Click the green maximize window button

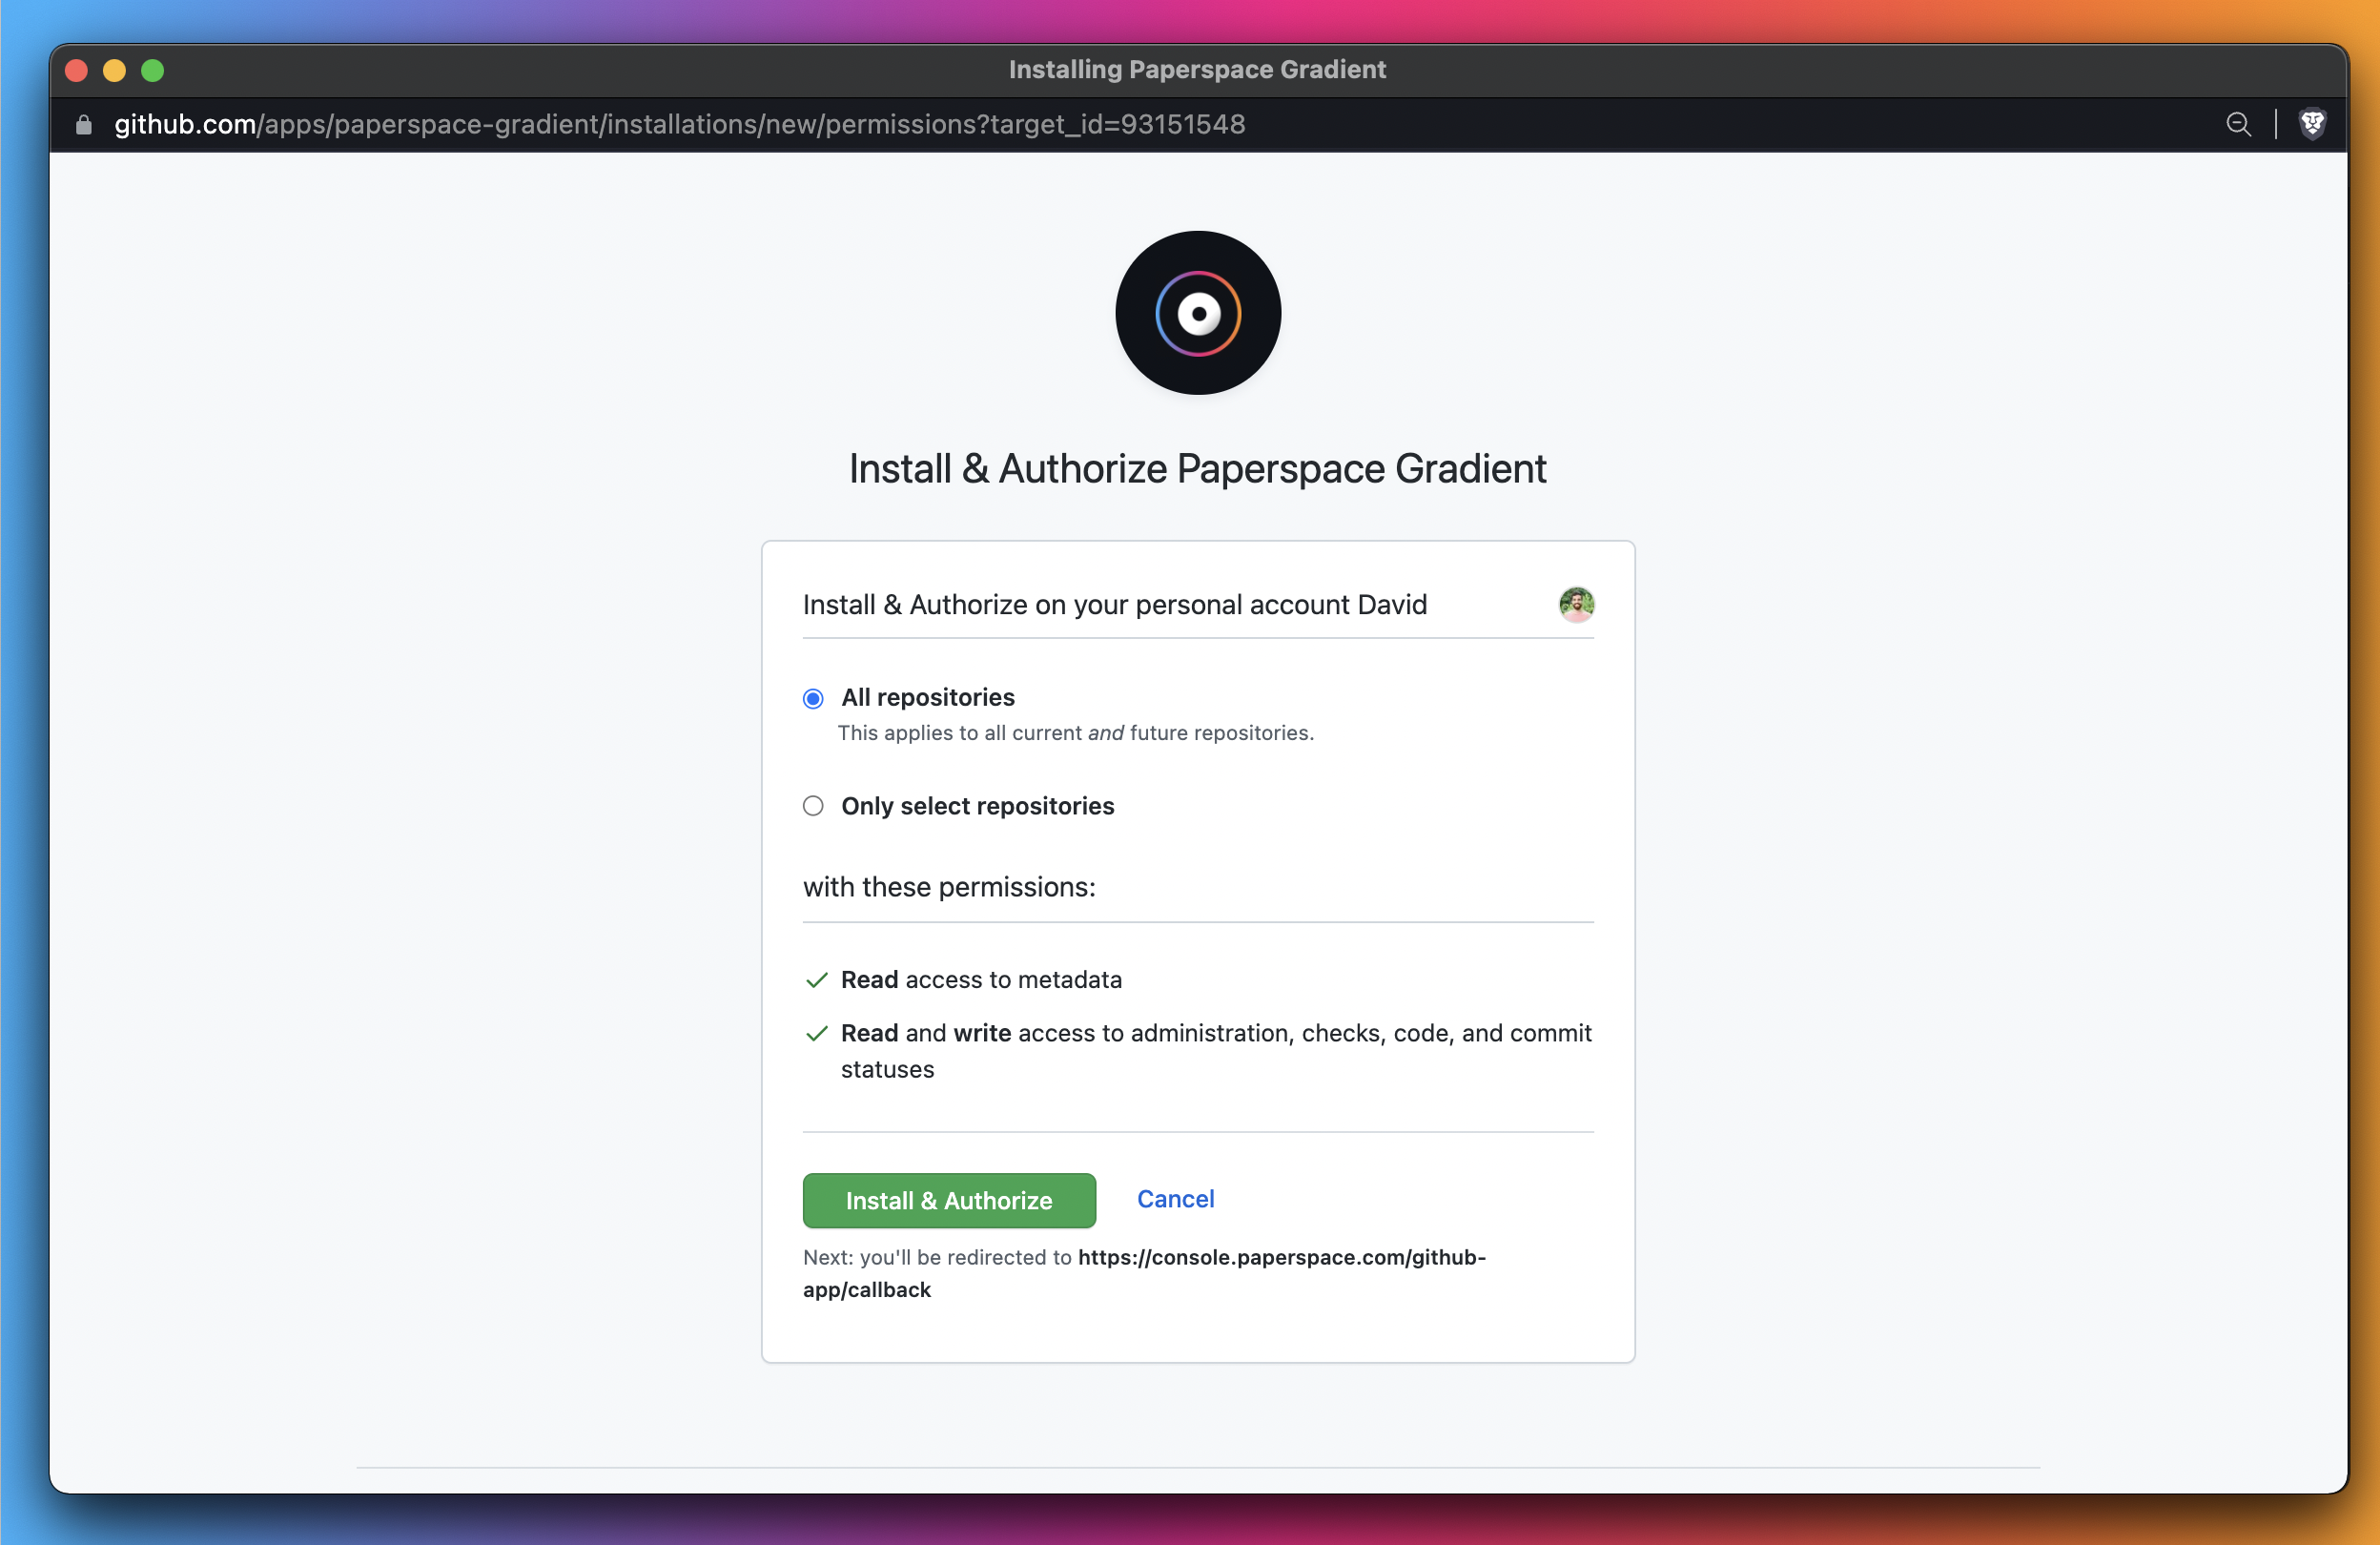[152, 70]
